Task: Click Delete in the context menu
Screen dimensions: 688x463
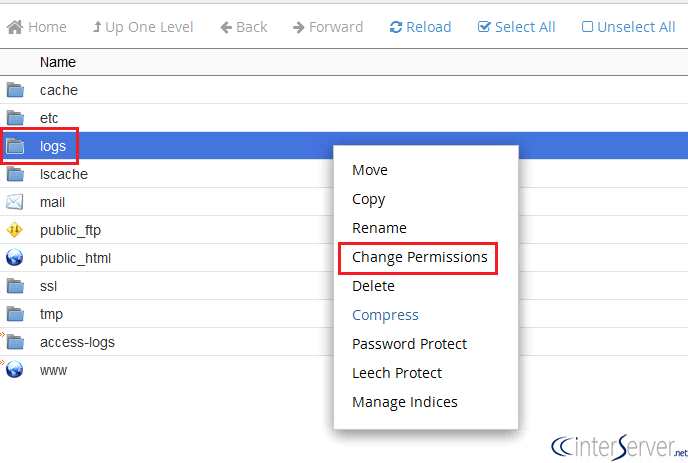Action: pyautogui.click(x=373, y=286)
